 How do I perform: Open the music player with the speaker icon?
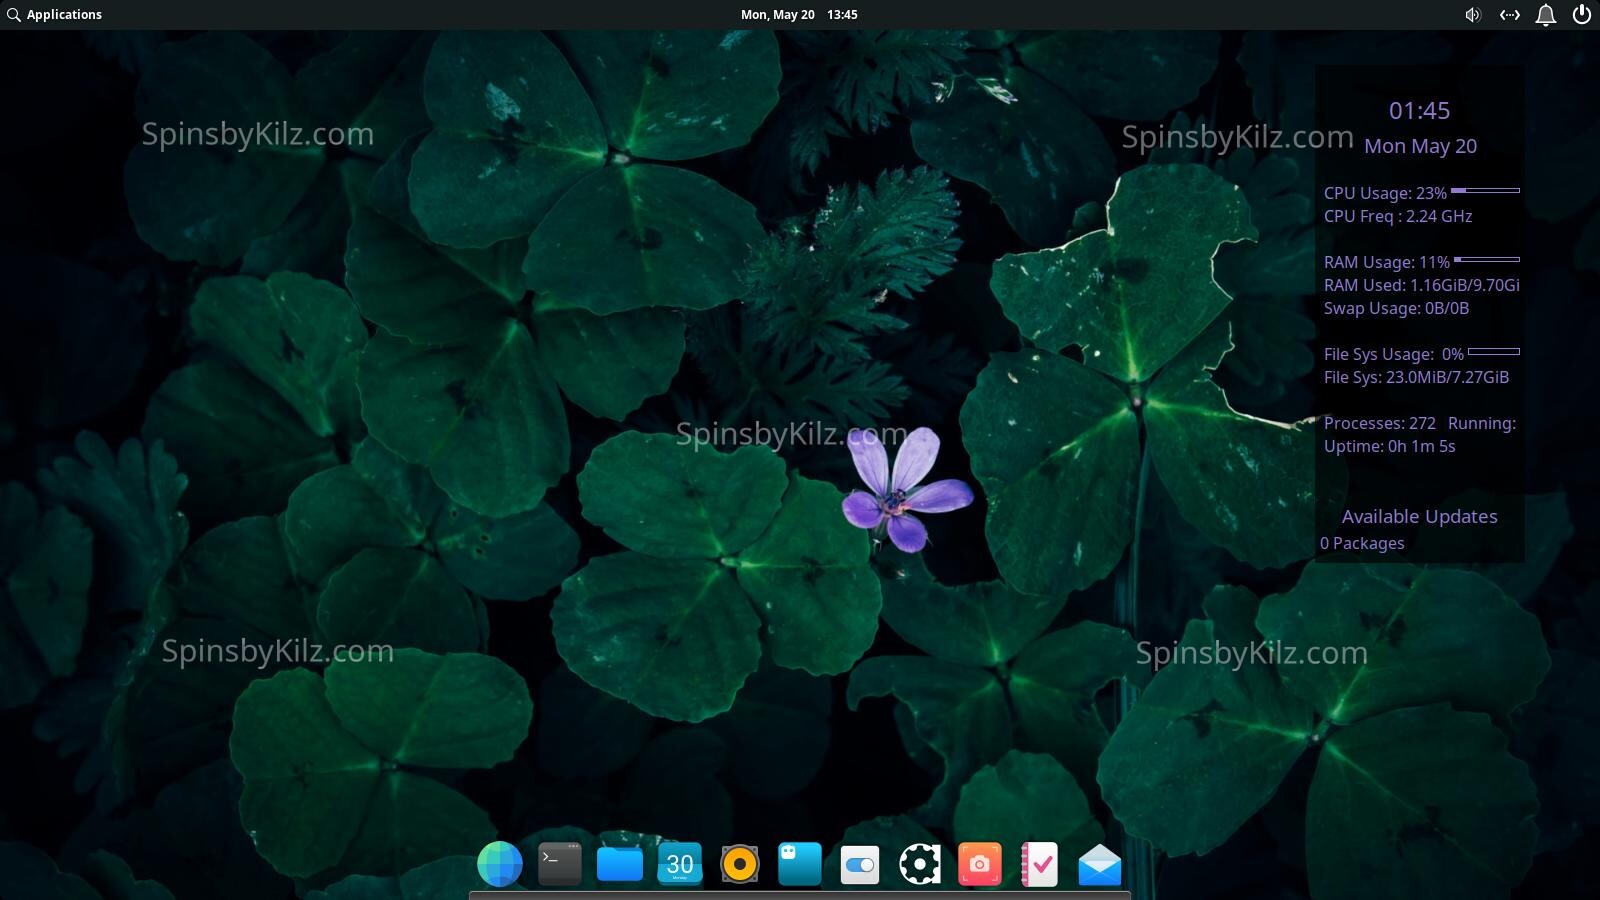(739, 862)
